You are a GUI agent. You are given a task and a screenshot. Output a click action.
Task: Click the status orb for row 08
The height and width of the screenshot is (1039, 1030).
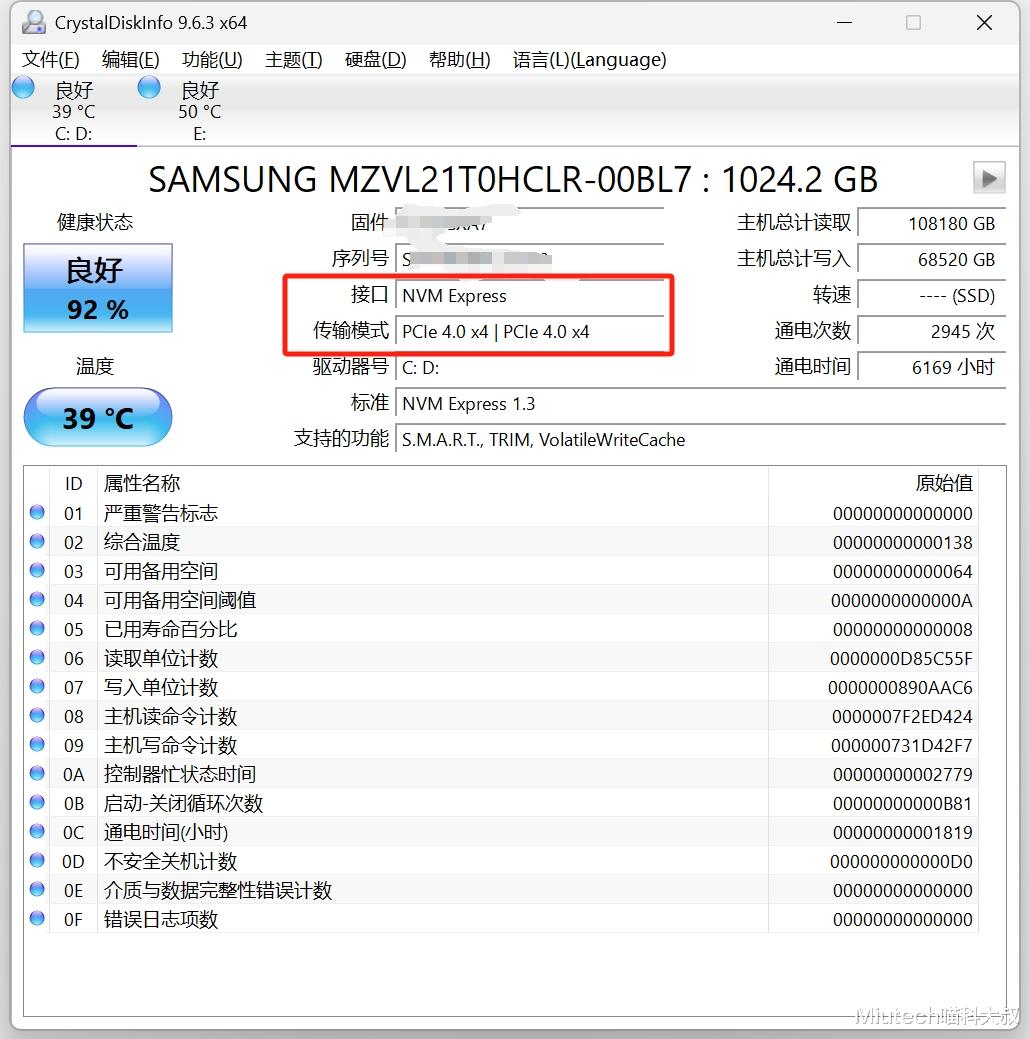37,715
